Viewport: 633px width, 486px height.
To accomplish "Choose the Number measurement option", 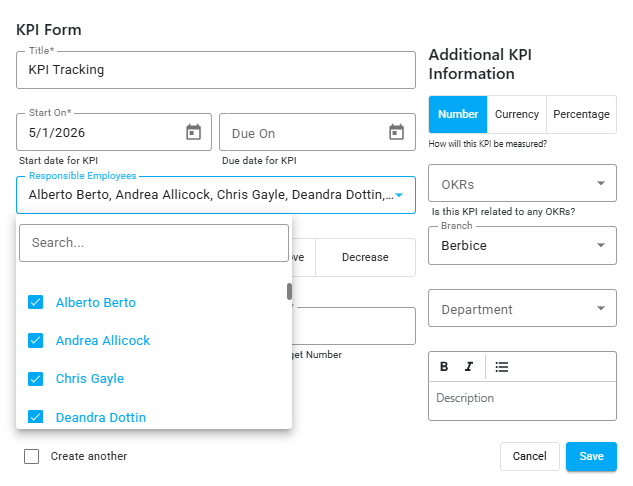I will (458, 114).
